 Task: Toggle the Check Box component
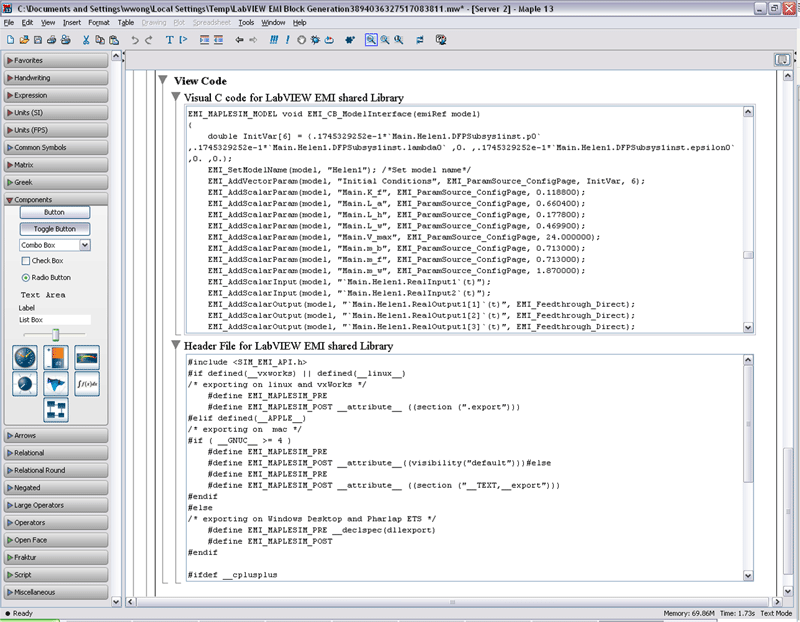point(26,260)
